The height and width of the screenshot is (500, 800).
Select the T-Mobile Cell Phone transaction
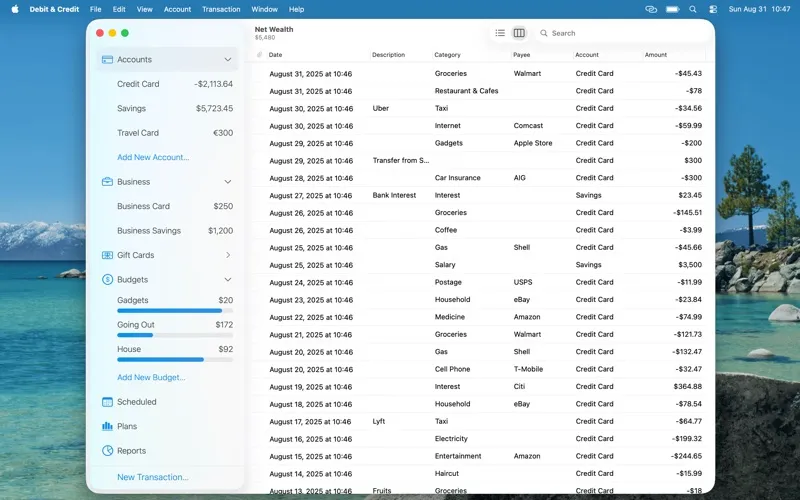tap(480, 369)
